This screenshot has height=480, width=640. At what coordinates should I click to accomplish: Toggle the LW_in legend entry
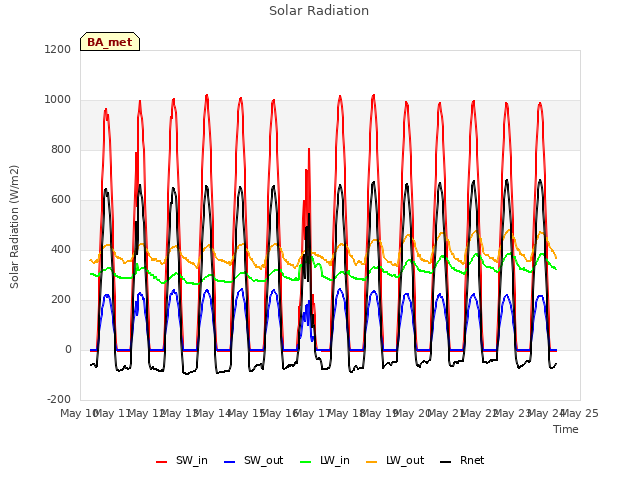tap(325, 461)
